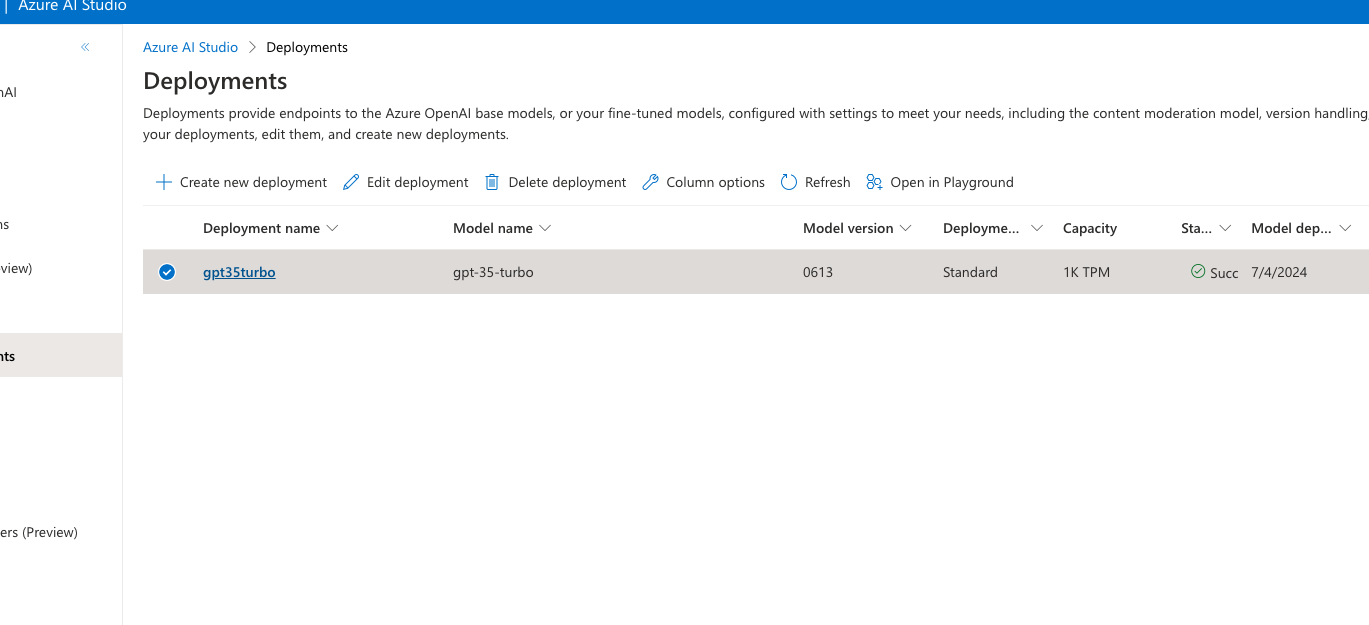Click the Create new deployment button

241,182
